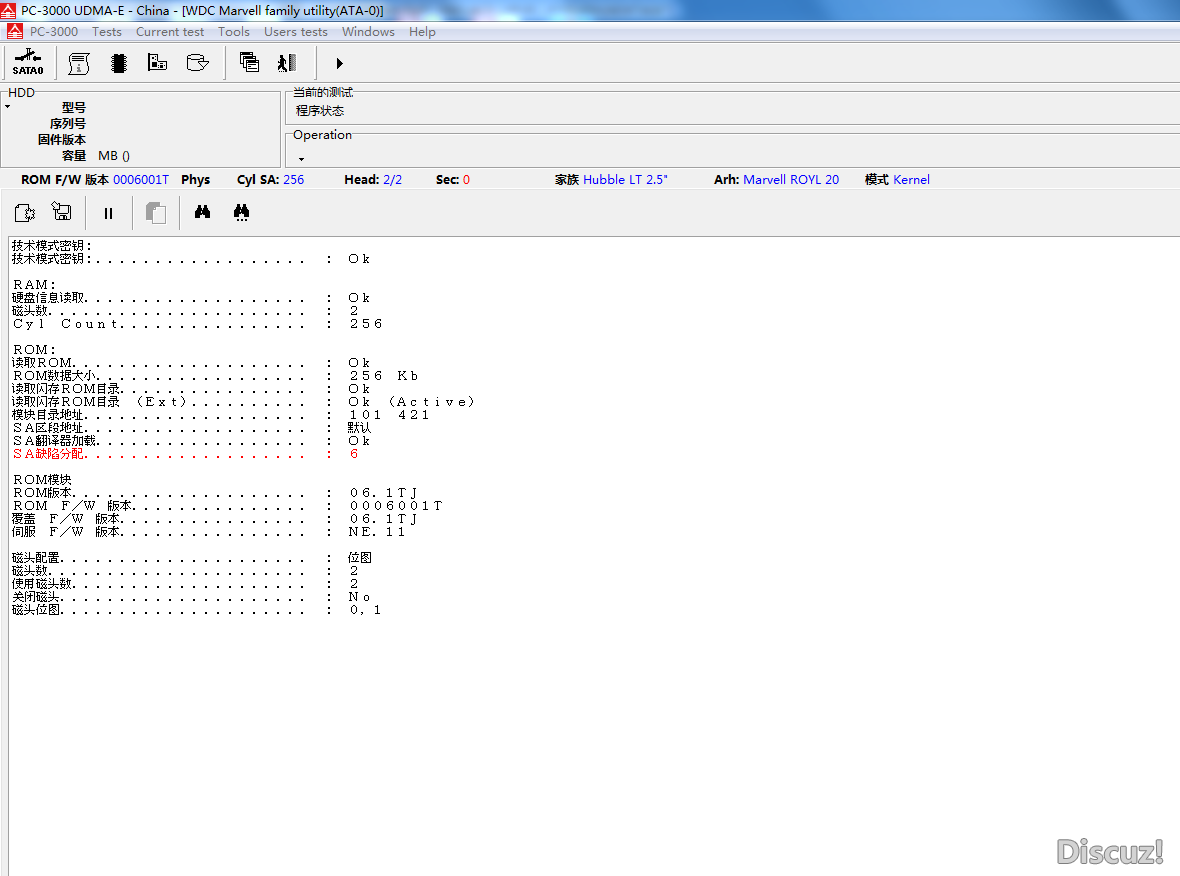
Task: Click the 伺服 F/W 版本 NE.11 line
Action: click(x=208, y=532)
